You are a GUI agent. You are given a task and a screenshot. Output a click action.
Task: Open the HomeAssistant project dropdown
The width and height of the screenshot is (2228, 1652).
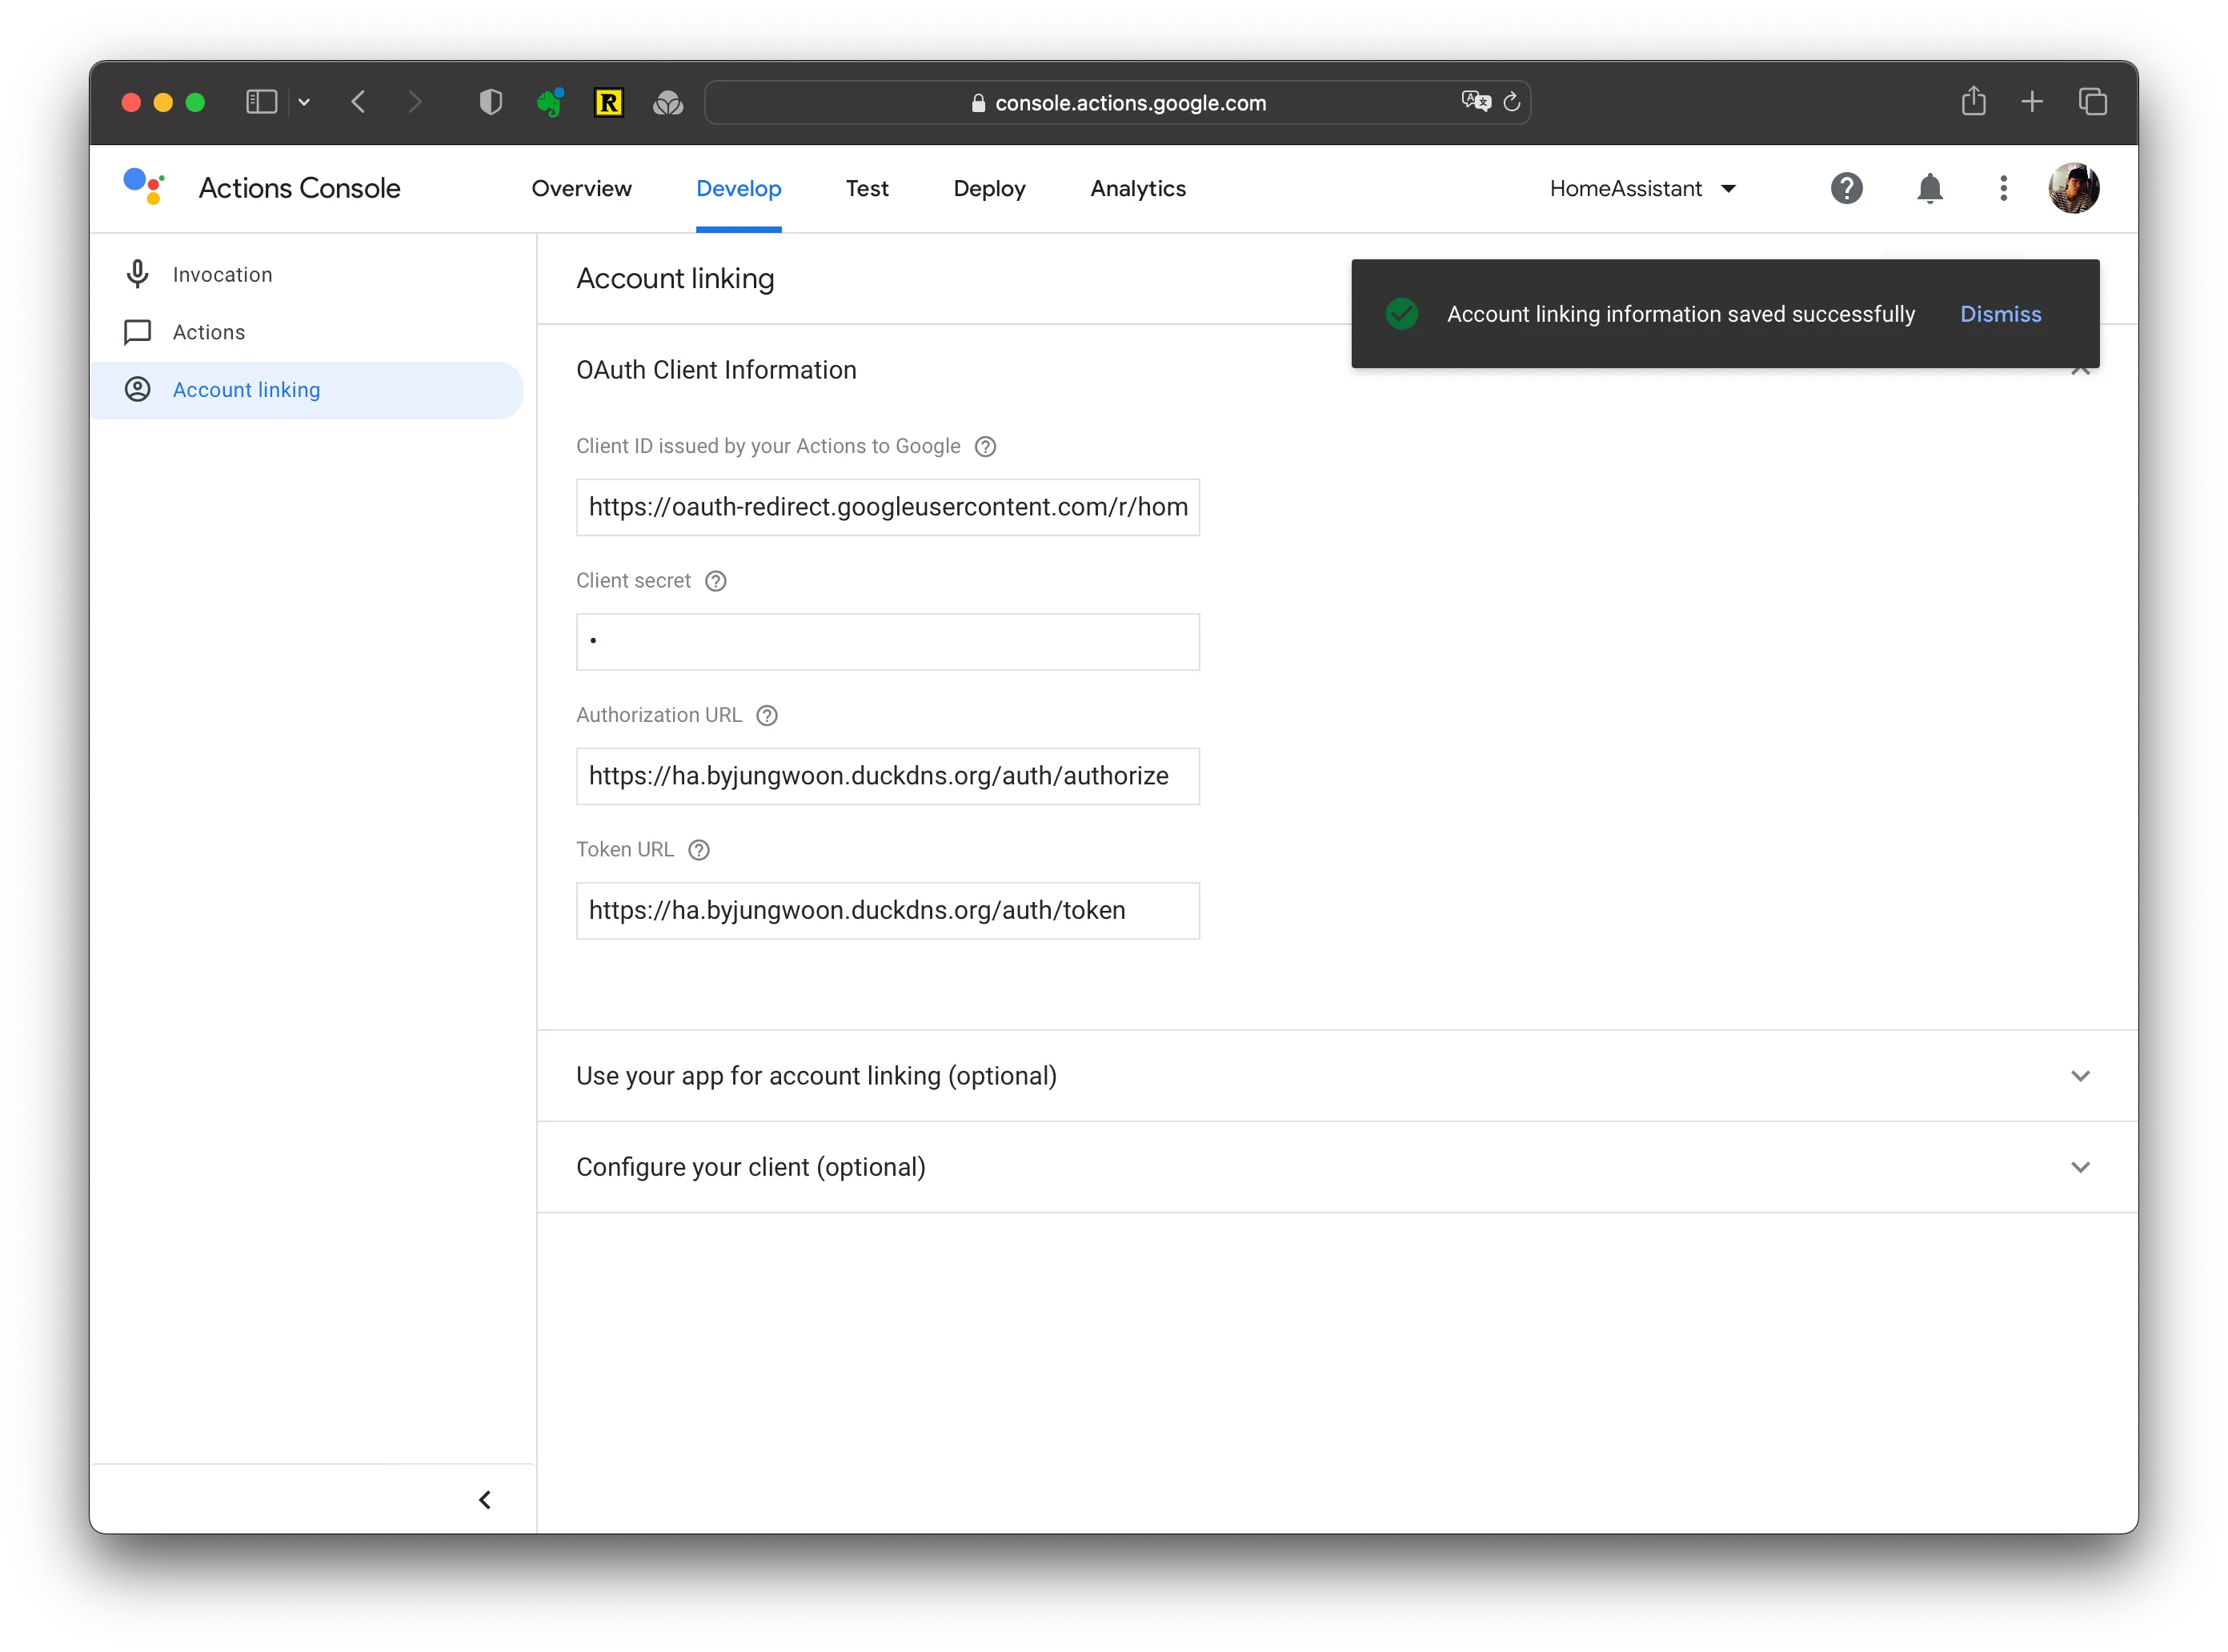[1642, 188]
